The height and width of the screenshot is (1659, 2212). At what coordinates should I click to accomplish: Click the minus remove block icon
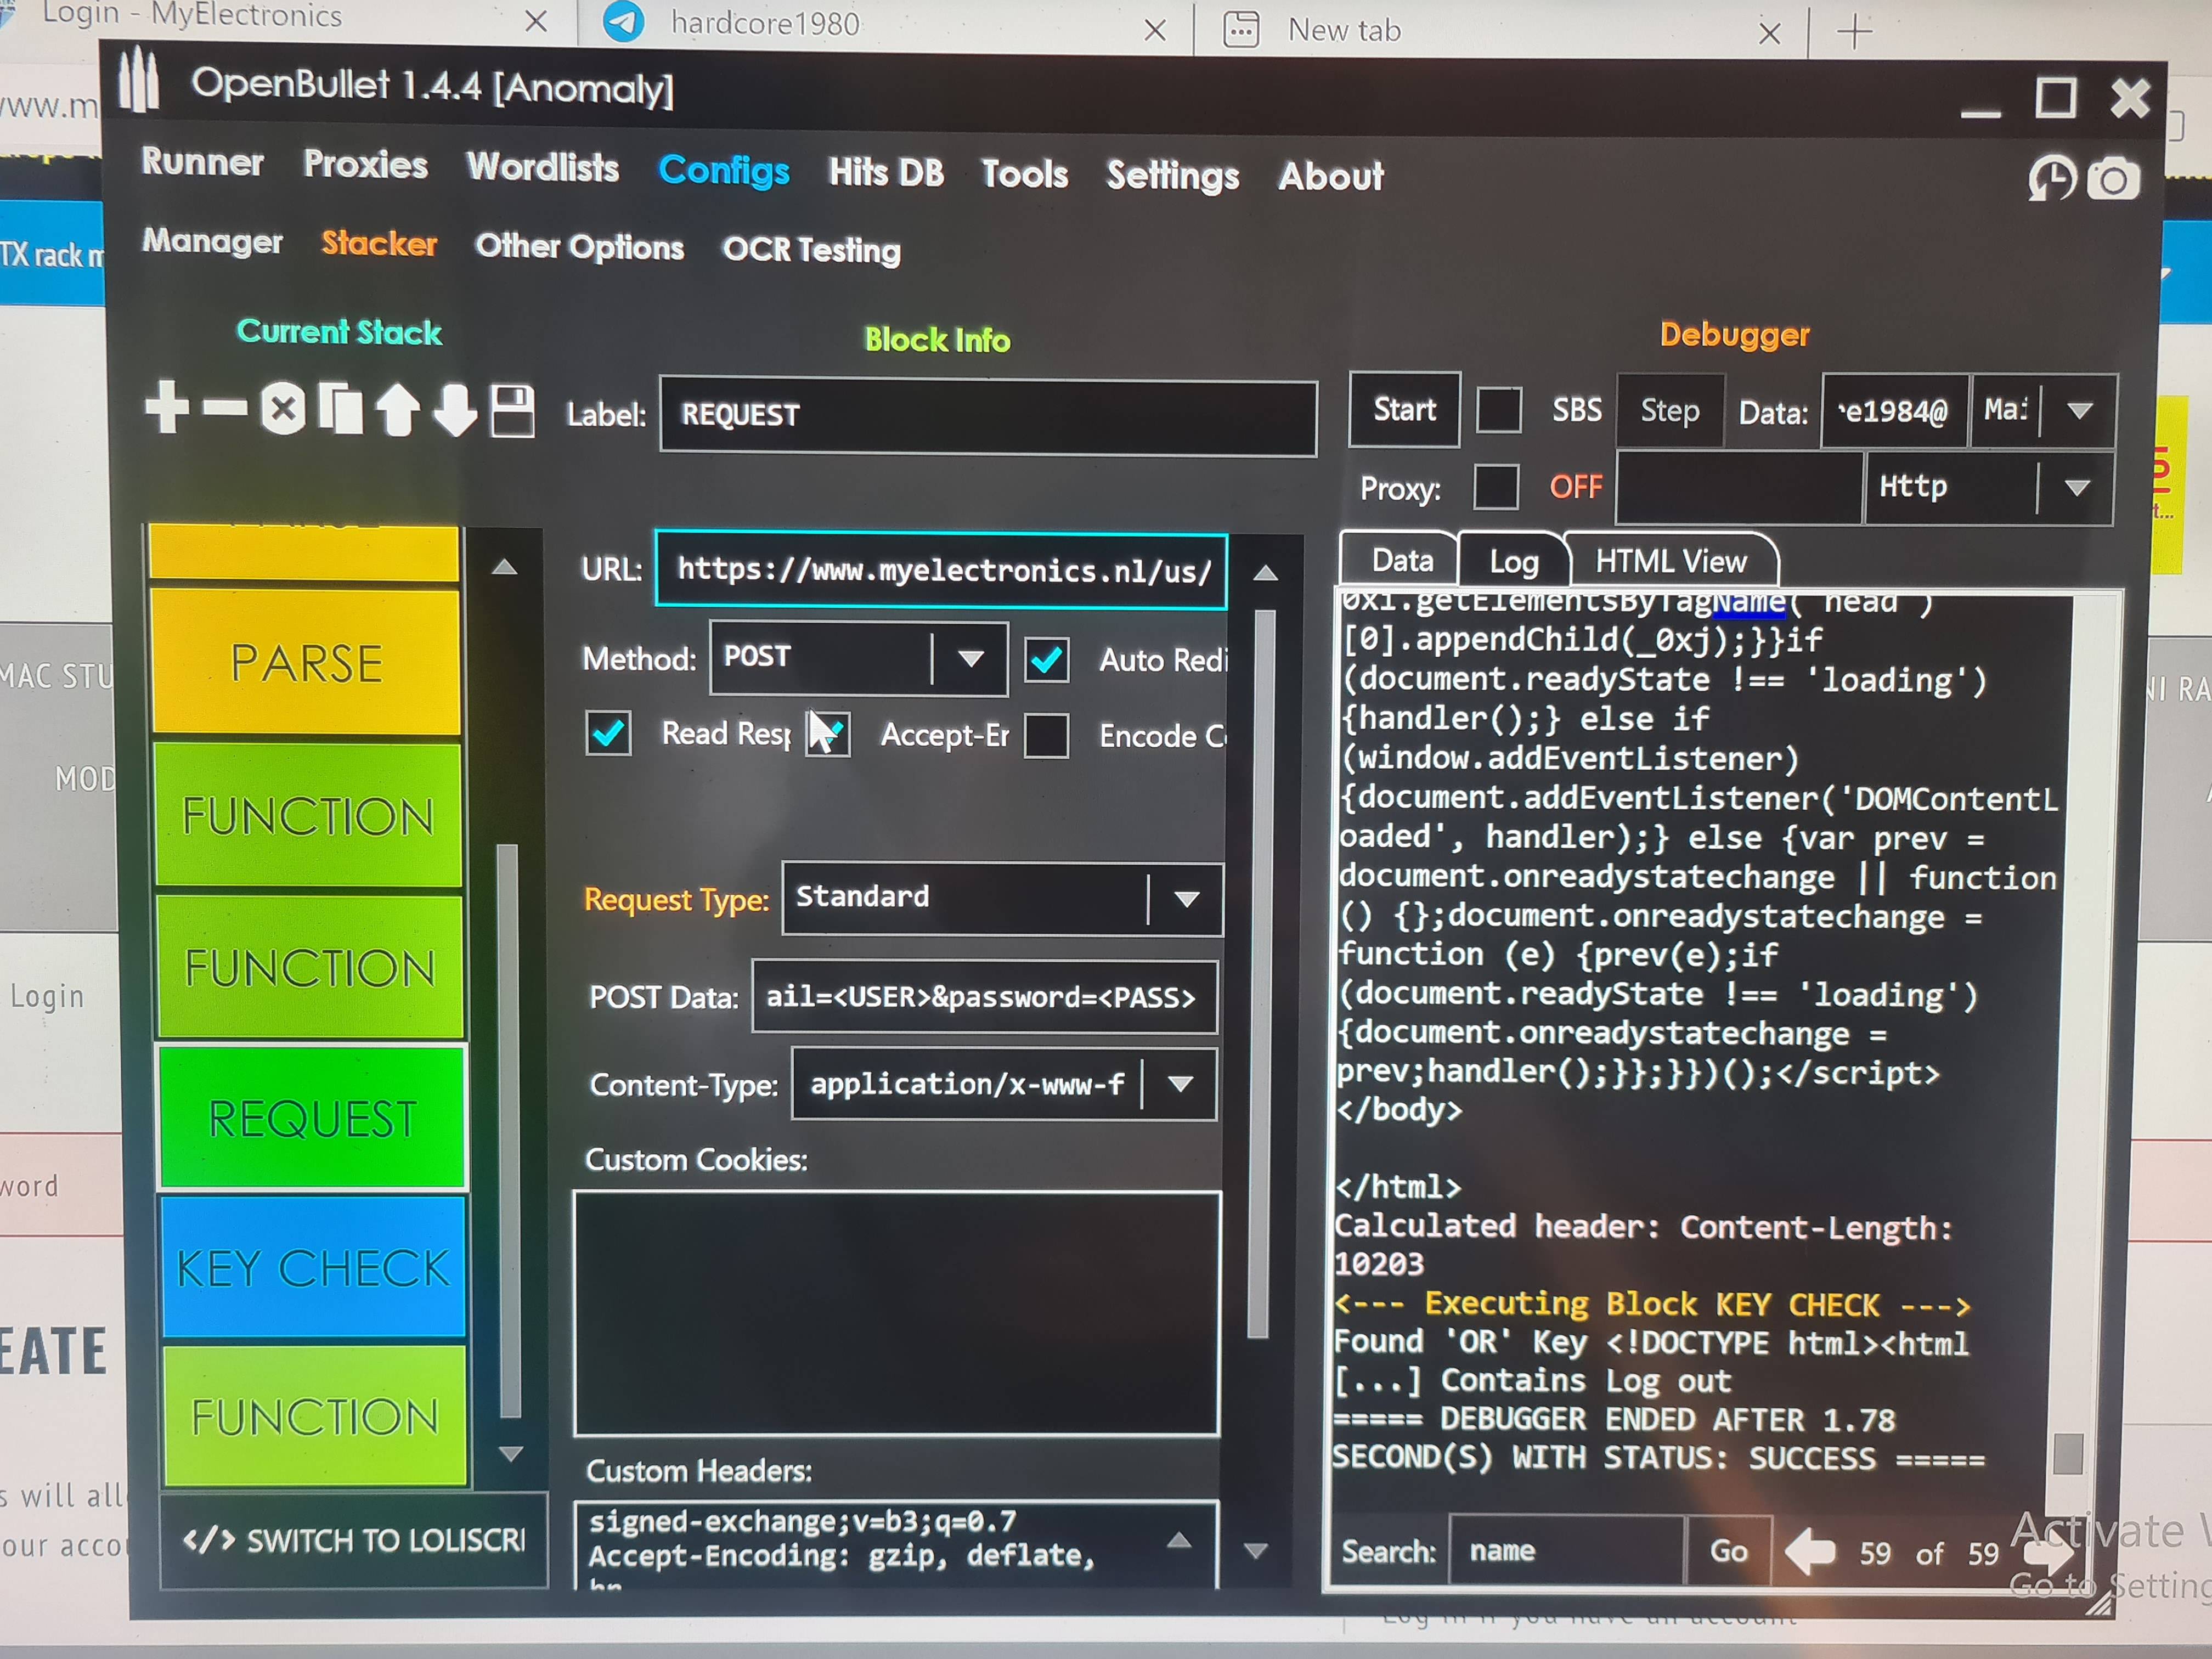tap(225, 407)
